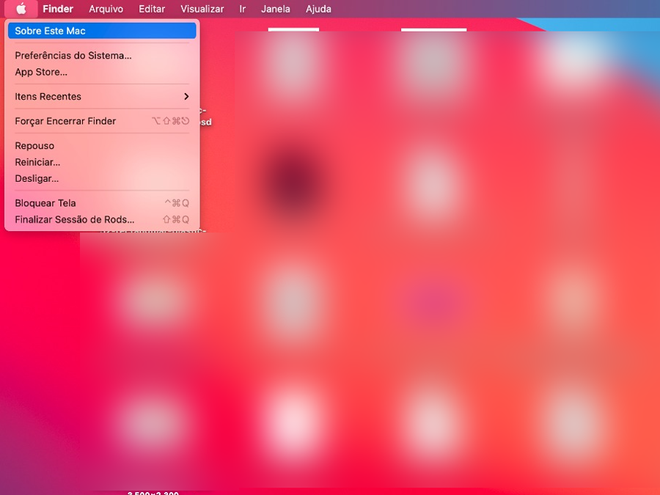The width and height of the screenshot is (660, 495).
Task: Open the Janela menu
Action: [276, 9]
